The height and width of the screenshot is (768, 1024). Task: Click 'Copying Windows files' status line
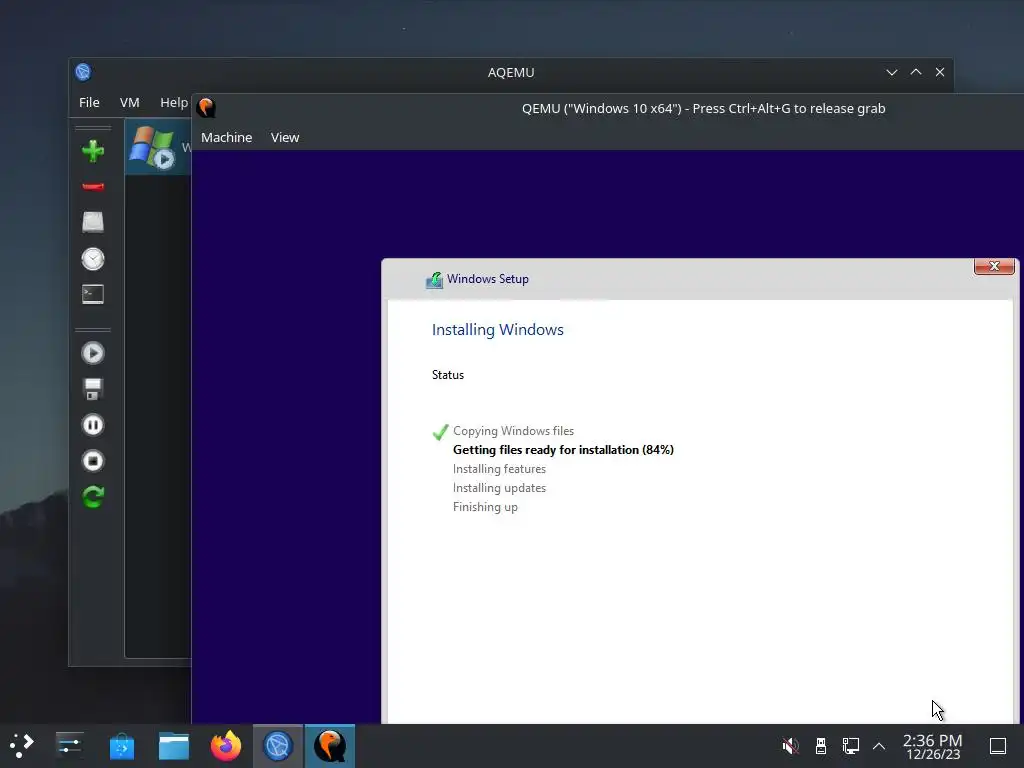pos(513,431)
